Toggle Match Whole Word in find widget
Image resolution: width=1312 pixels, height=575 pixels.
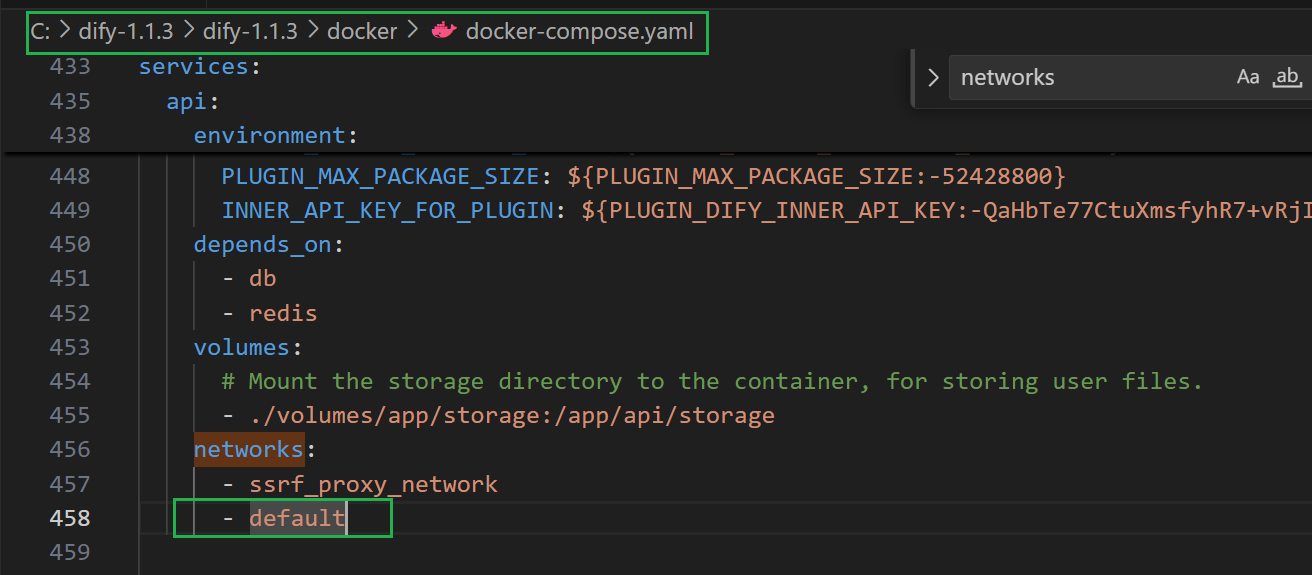pyautogui.click(x=1287, y=77)
